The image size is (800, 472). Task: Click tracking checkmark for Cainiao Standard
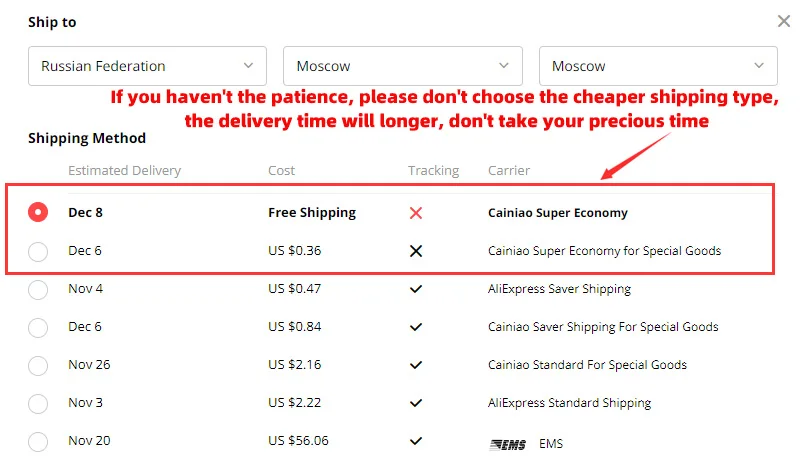(416, 365)
